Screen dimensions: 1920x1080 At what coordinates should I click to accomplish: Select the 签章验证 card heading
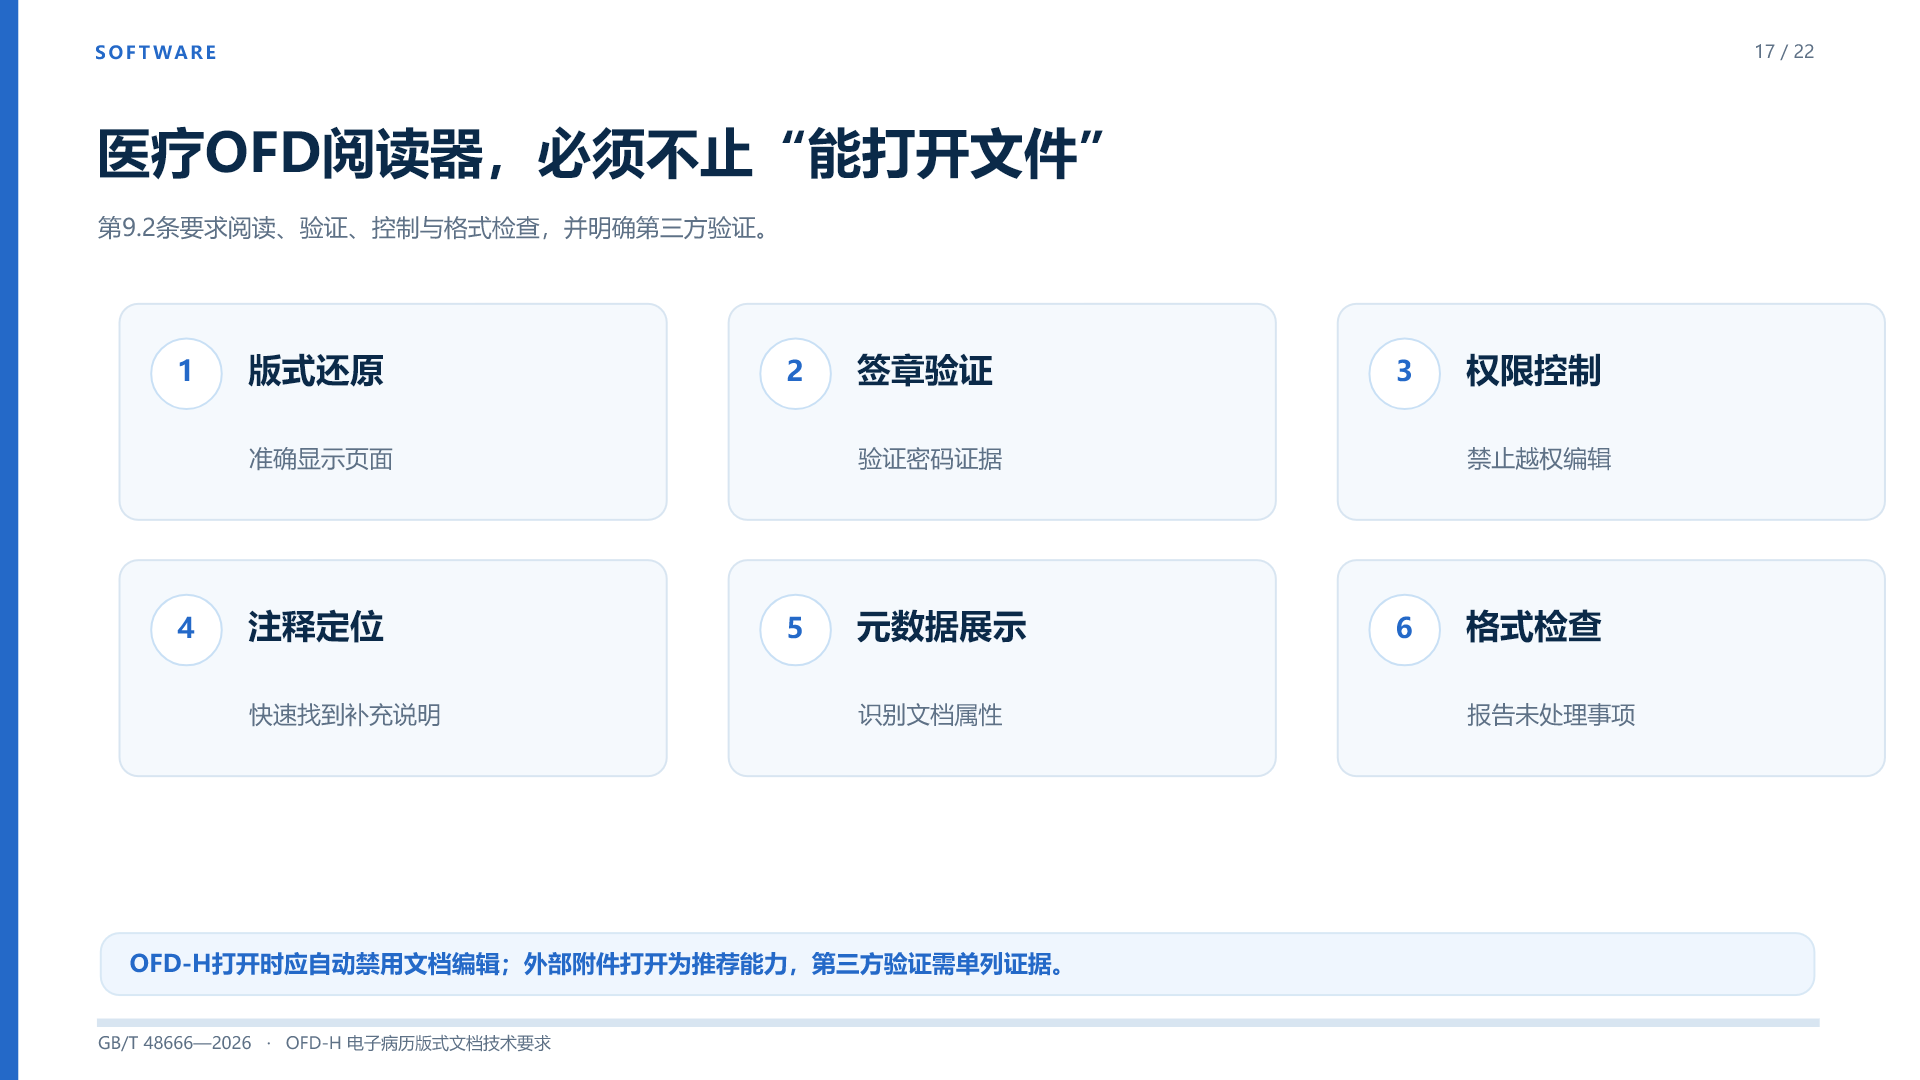tap(925, 371)
